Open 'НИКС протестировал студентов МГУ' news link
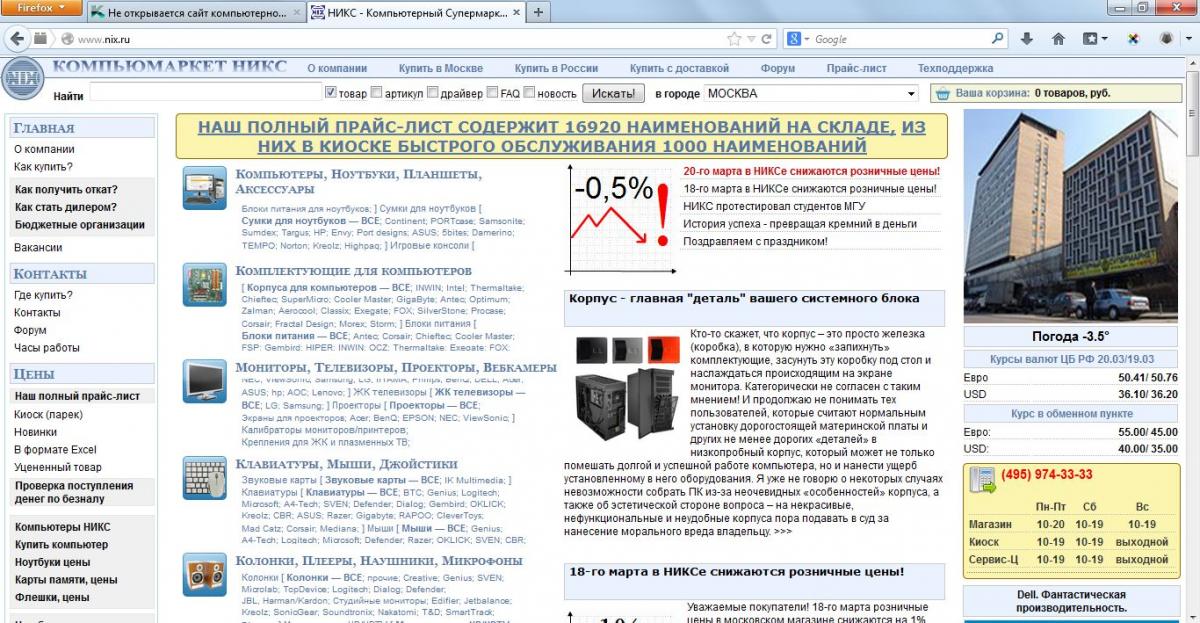 point(774,206)
